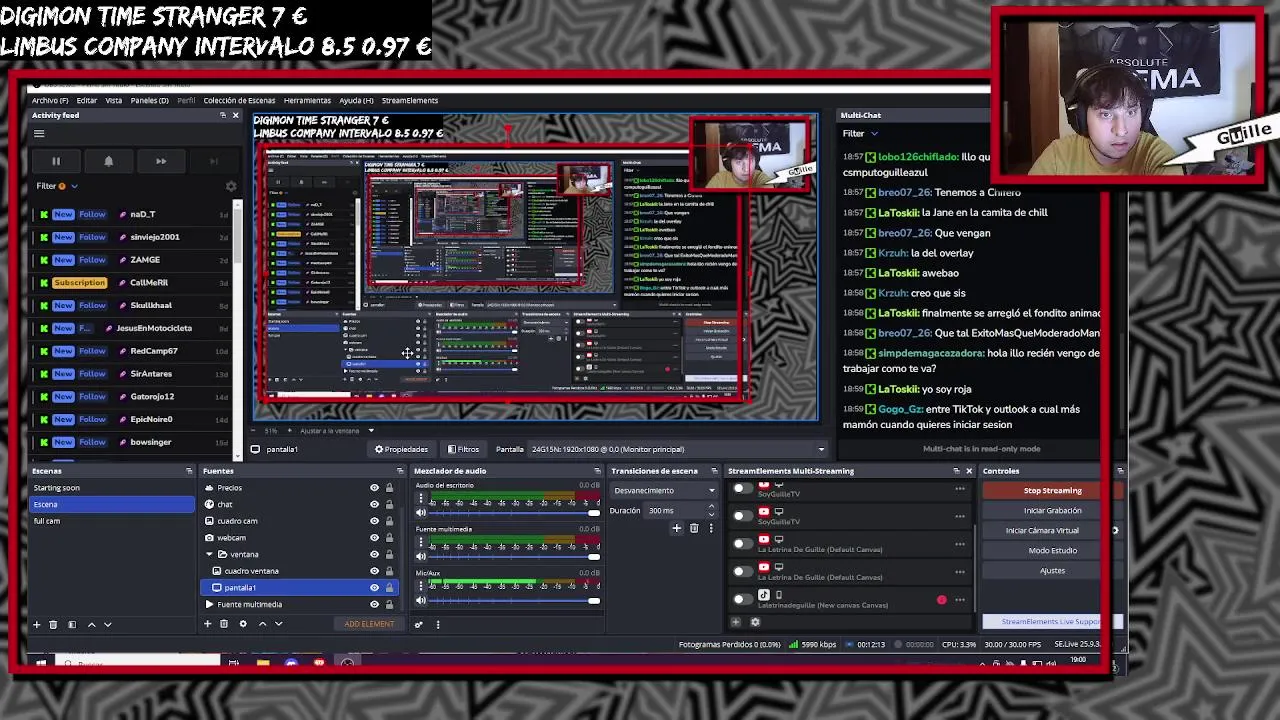Screen dimensions: 1280x720
Task: Open source properties gear in Fuentes toolbar
Action: (243, 624)
